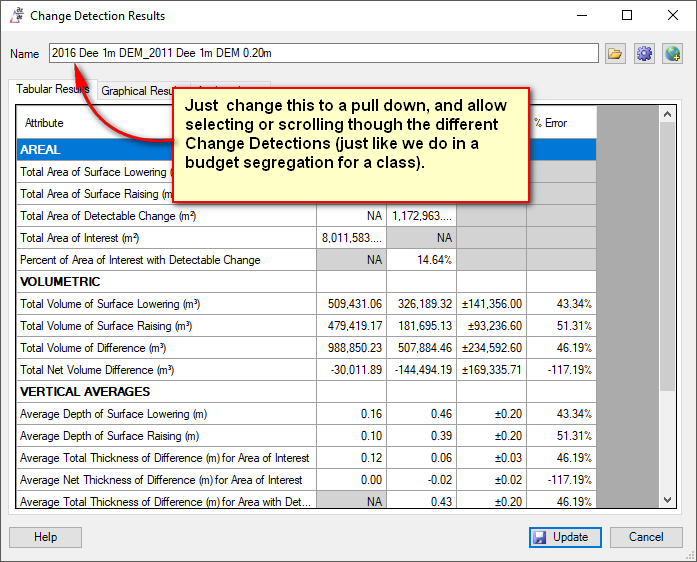Click the -0.02 net thickness cell

pos(421,480)
